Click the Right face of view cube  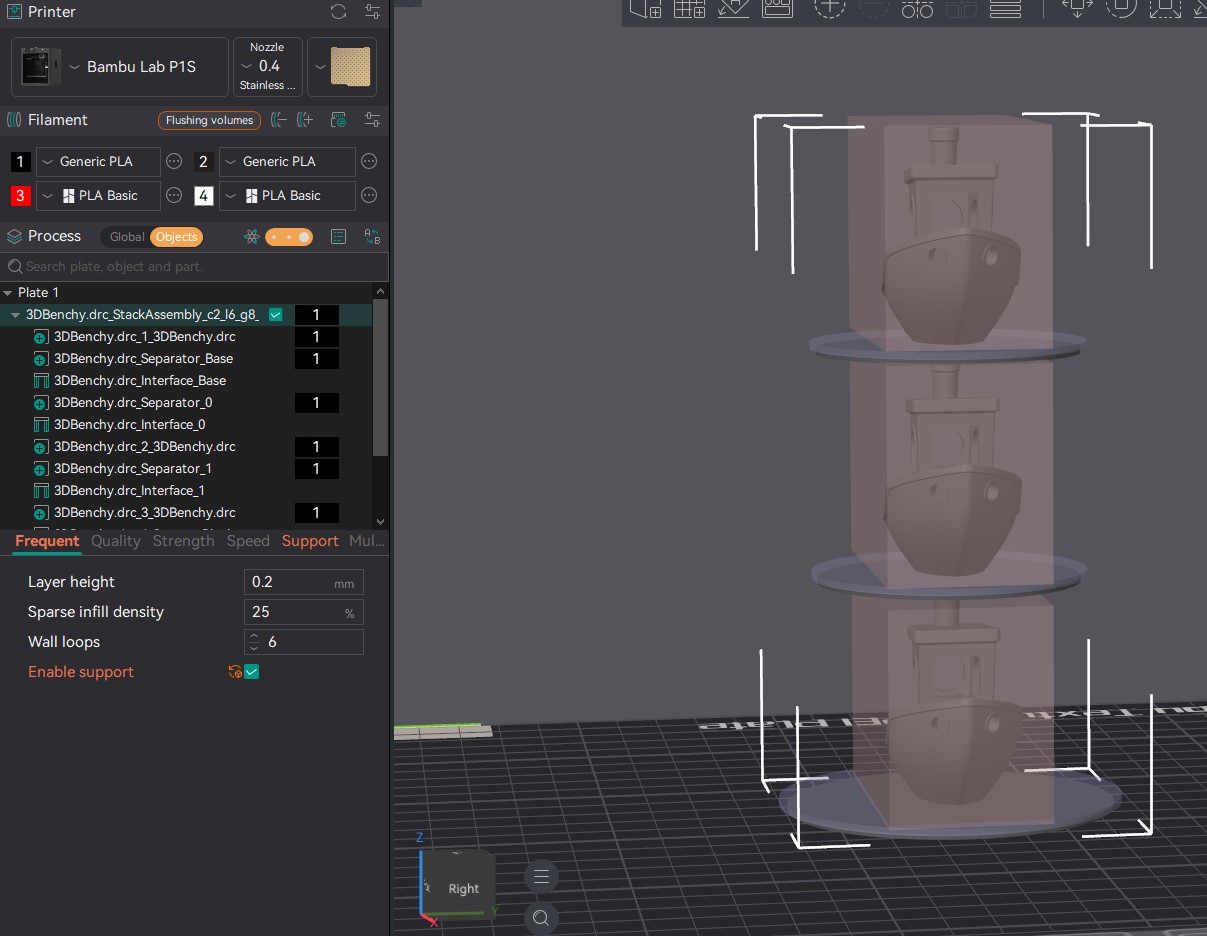pos(463,888)
